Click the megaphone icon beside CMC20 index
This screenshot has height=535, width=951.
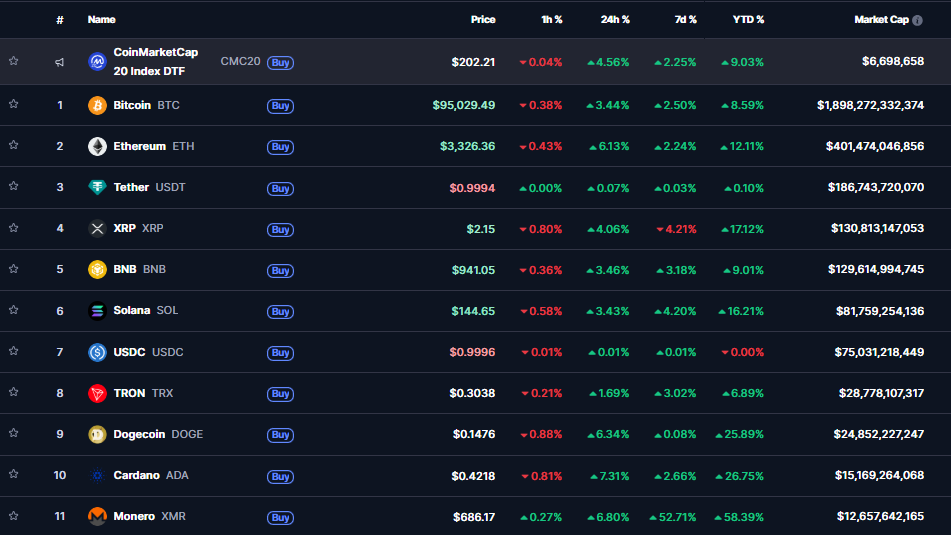coord(60,62)
